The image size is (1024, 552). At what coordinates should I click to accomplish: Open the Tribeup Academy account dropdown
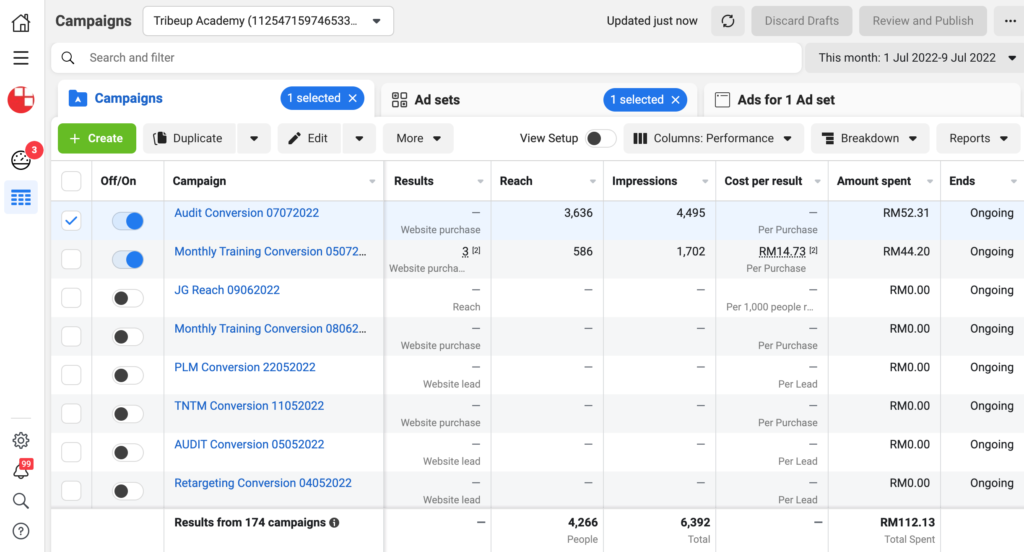click(268, 21)
